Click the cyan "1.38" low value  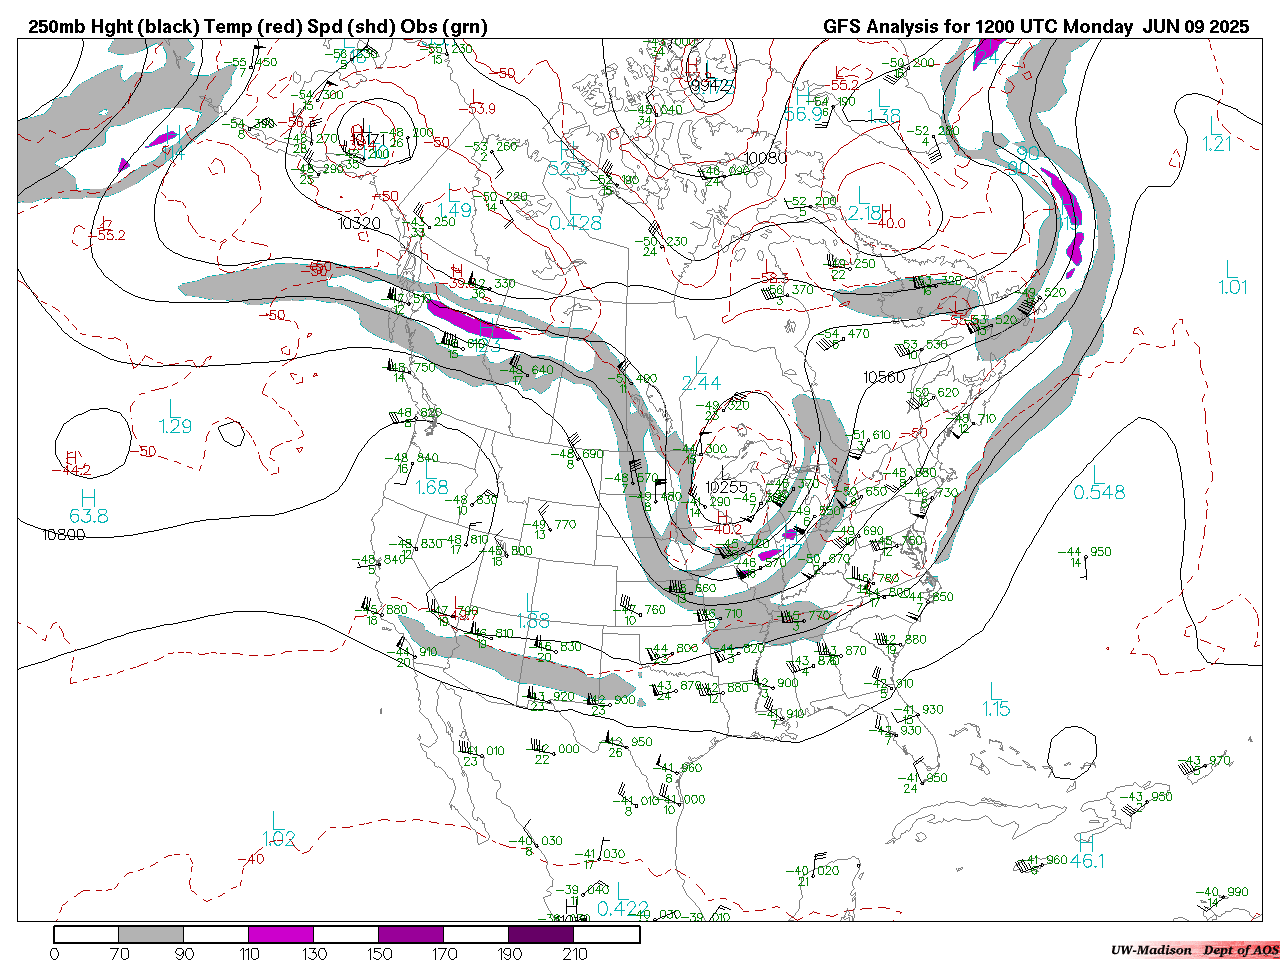pyautogui.click(x=884, y=116)
